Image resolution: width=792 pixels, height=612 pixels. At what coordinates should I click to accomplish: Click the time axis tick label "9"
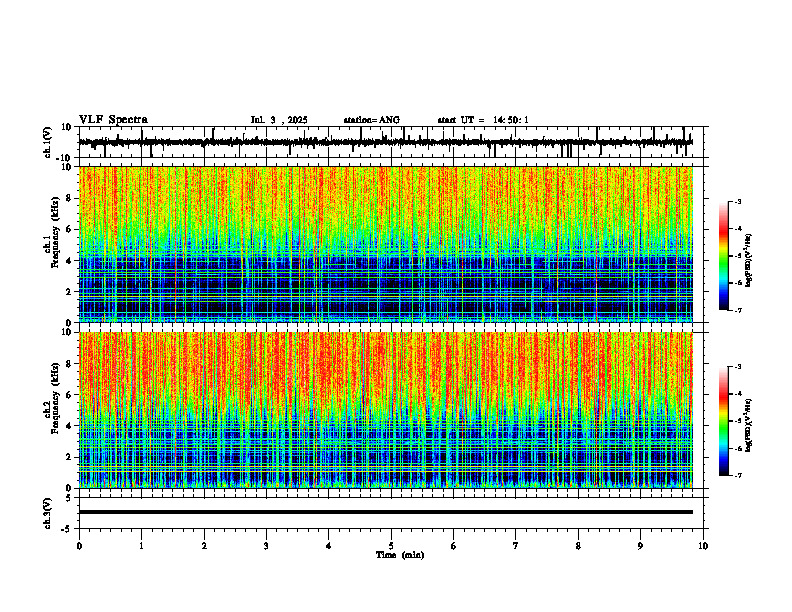click(x=640, y=546)
